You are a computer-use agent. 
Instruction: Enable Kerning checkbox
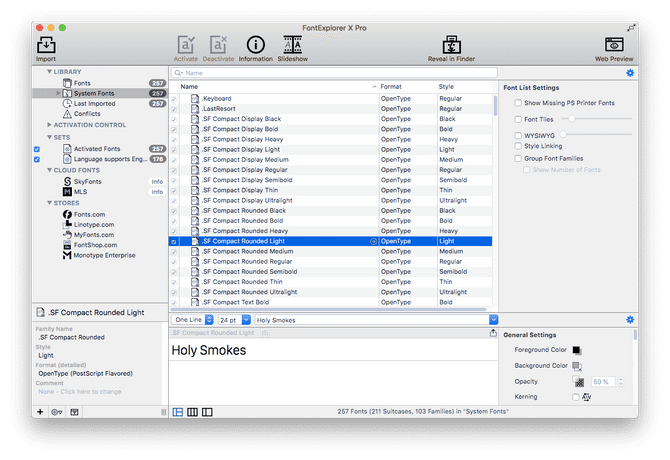tap(576, 397)
